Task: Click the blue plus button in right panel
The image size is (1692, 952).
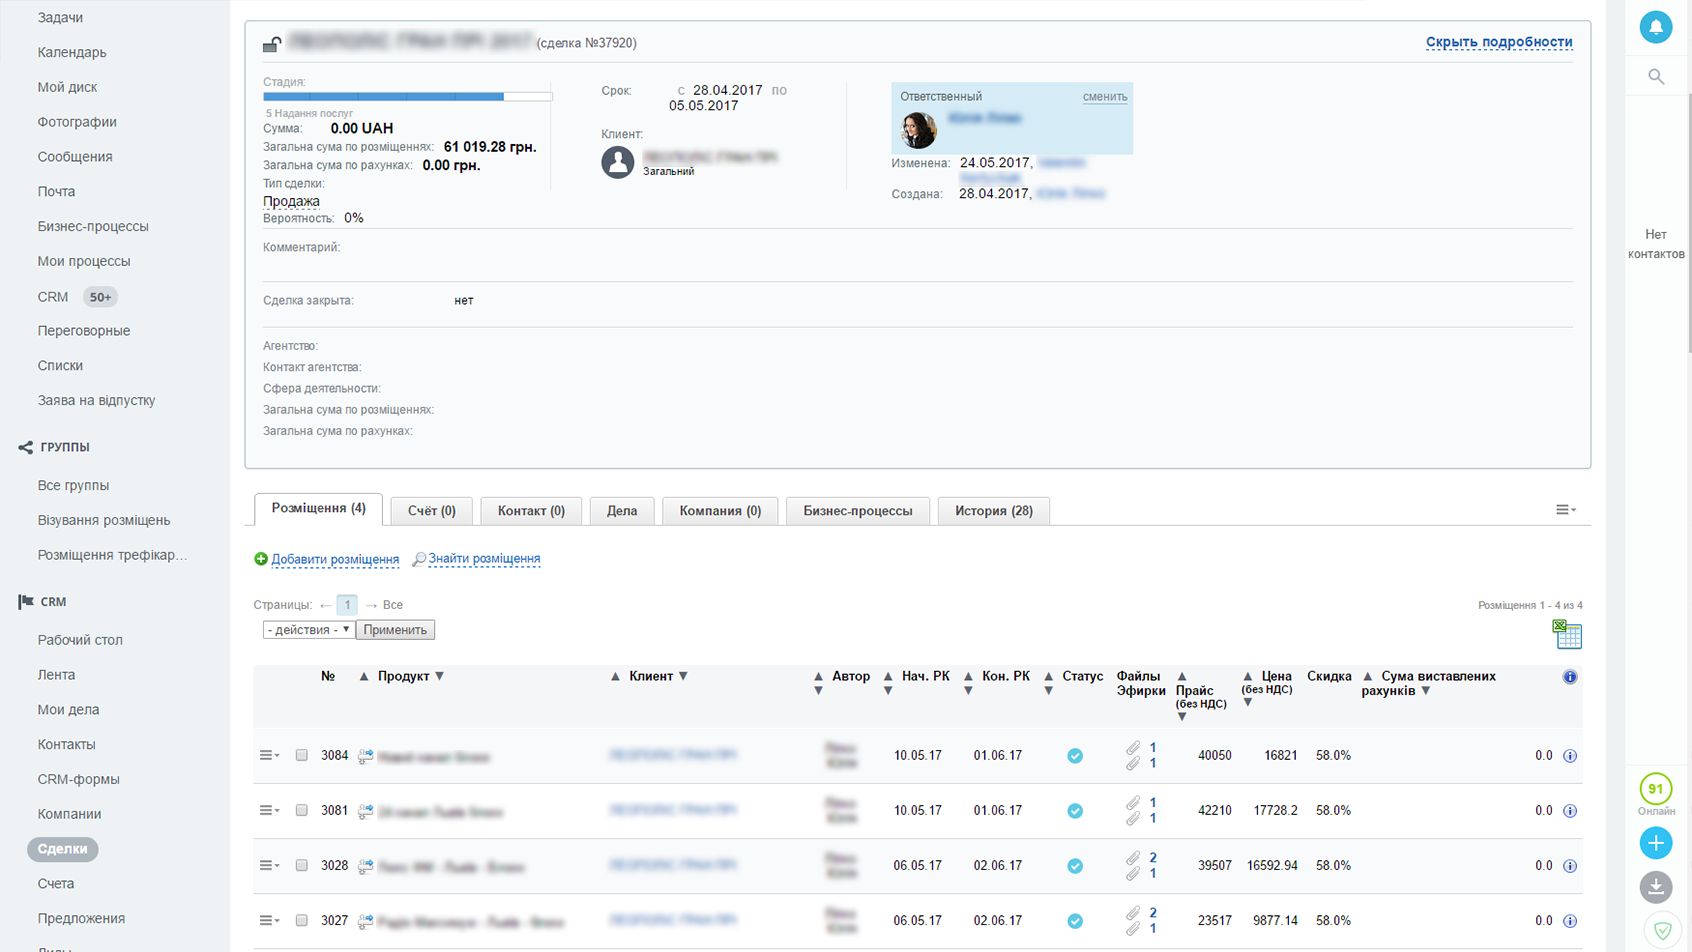Action: tap(1656, 843)
